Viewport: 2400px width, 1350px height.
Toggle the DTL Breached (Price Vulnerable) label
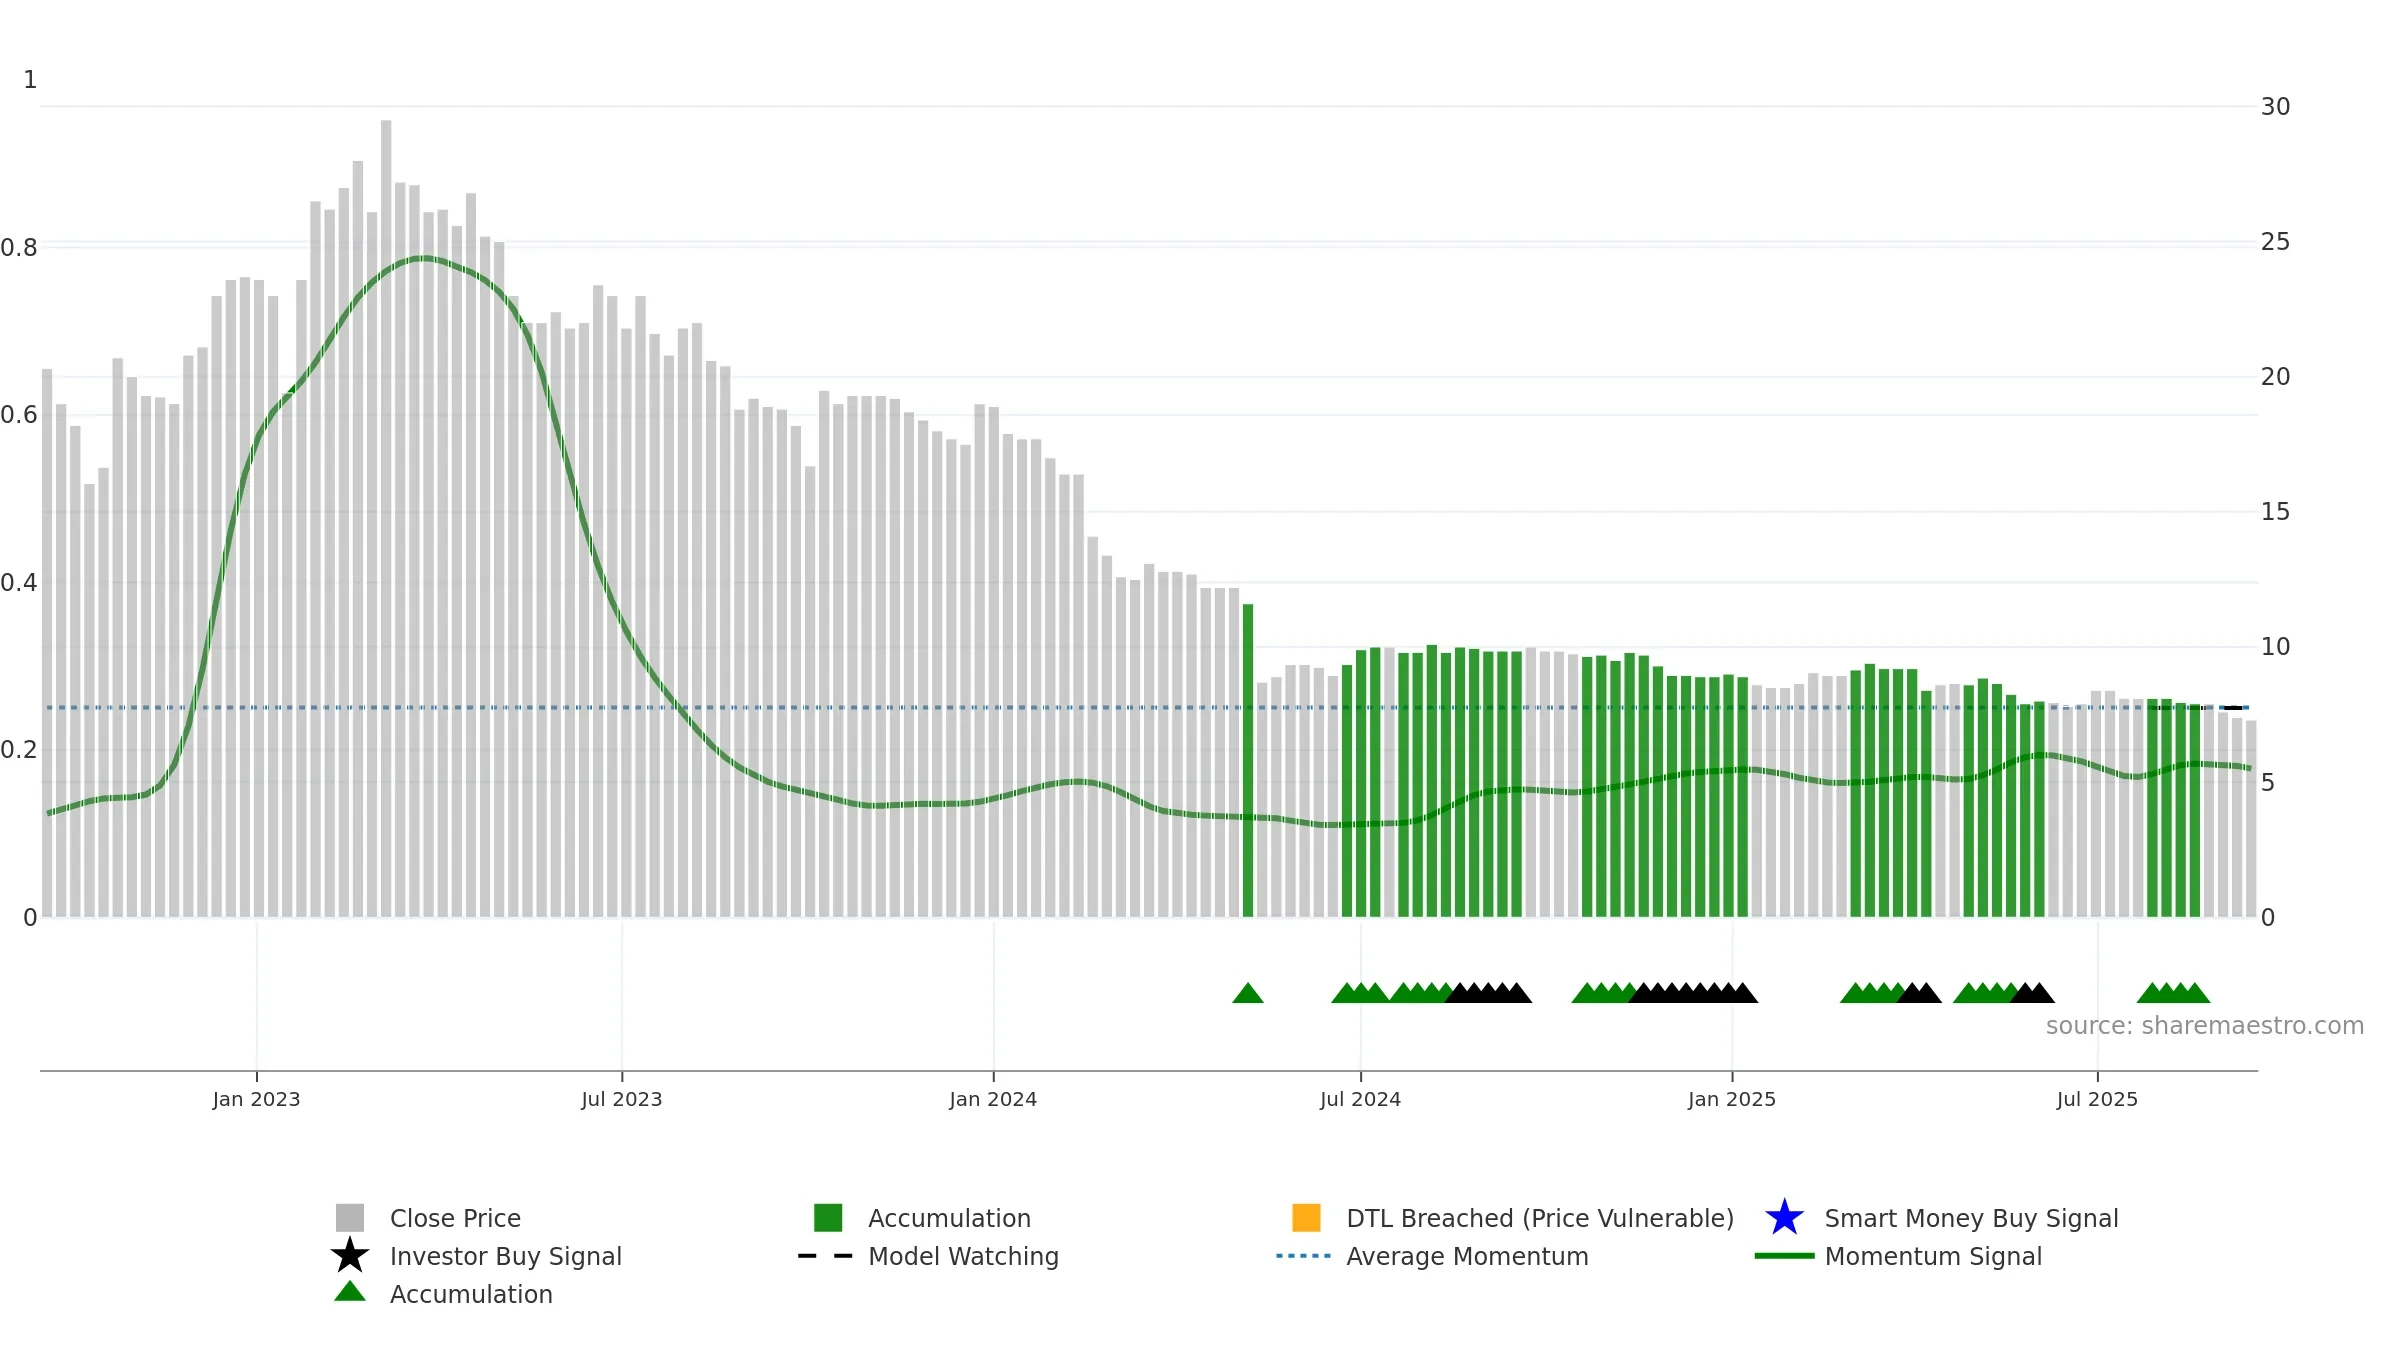[x=1540, y=1218]
